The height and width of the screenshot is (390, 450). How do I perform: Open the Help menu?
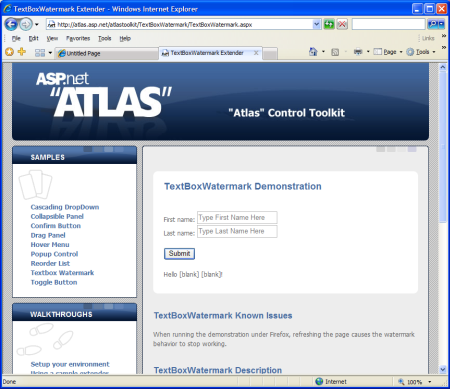(125, 38)
